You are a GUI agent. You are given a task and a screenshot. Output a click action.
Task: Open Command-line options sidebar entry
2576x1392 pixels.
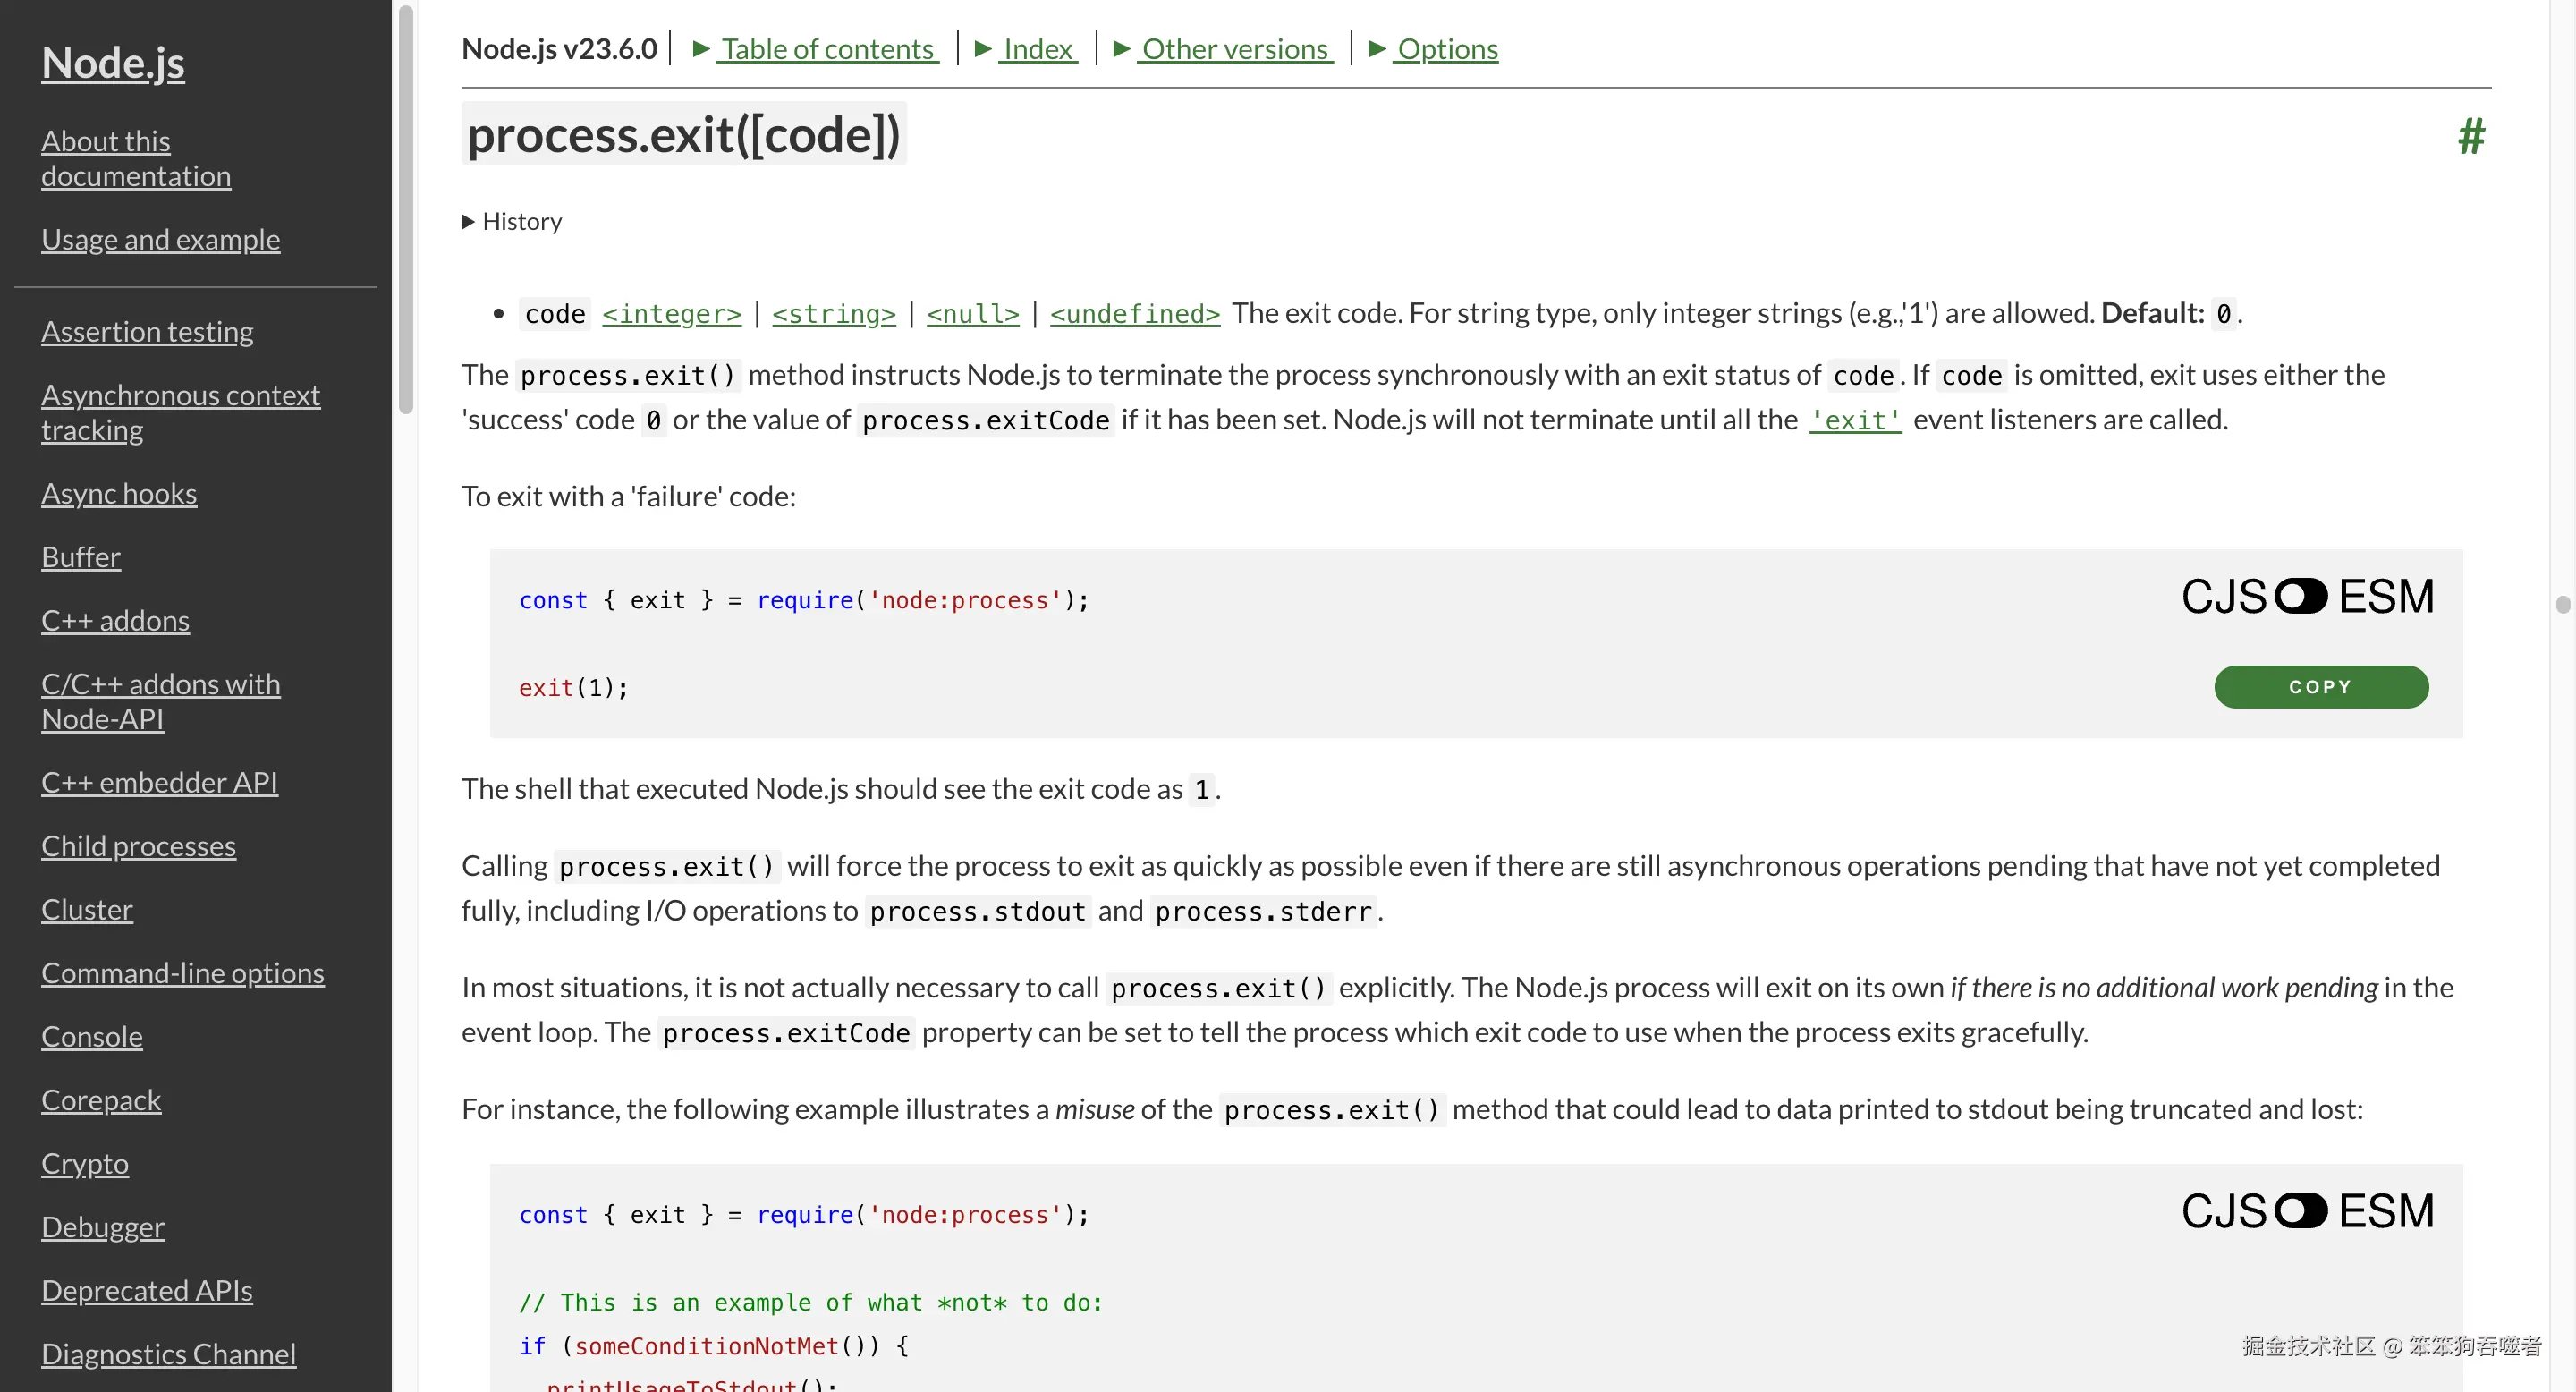[182, 973]
